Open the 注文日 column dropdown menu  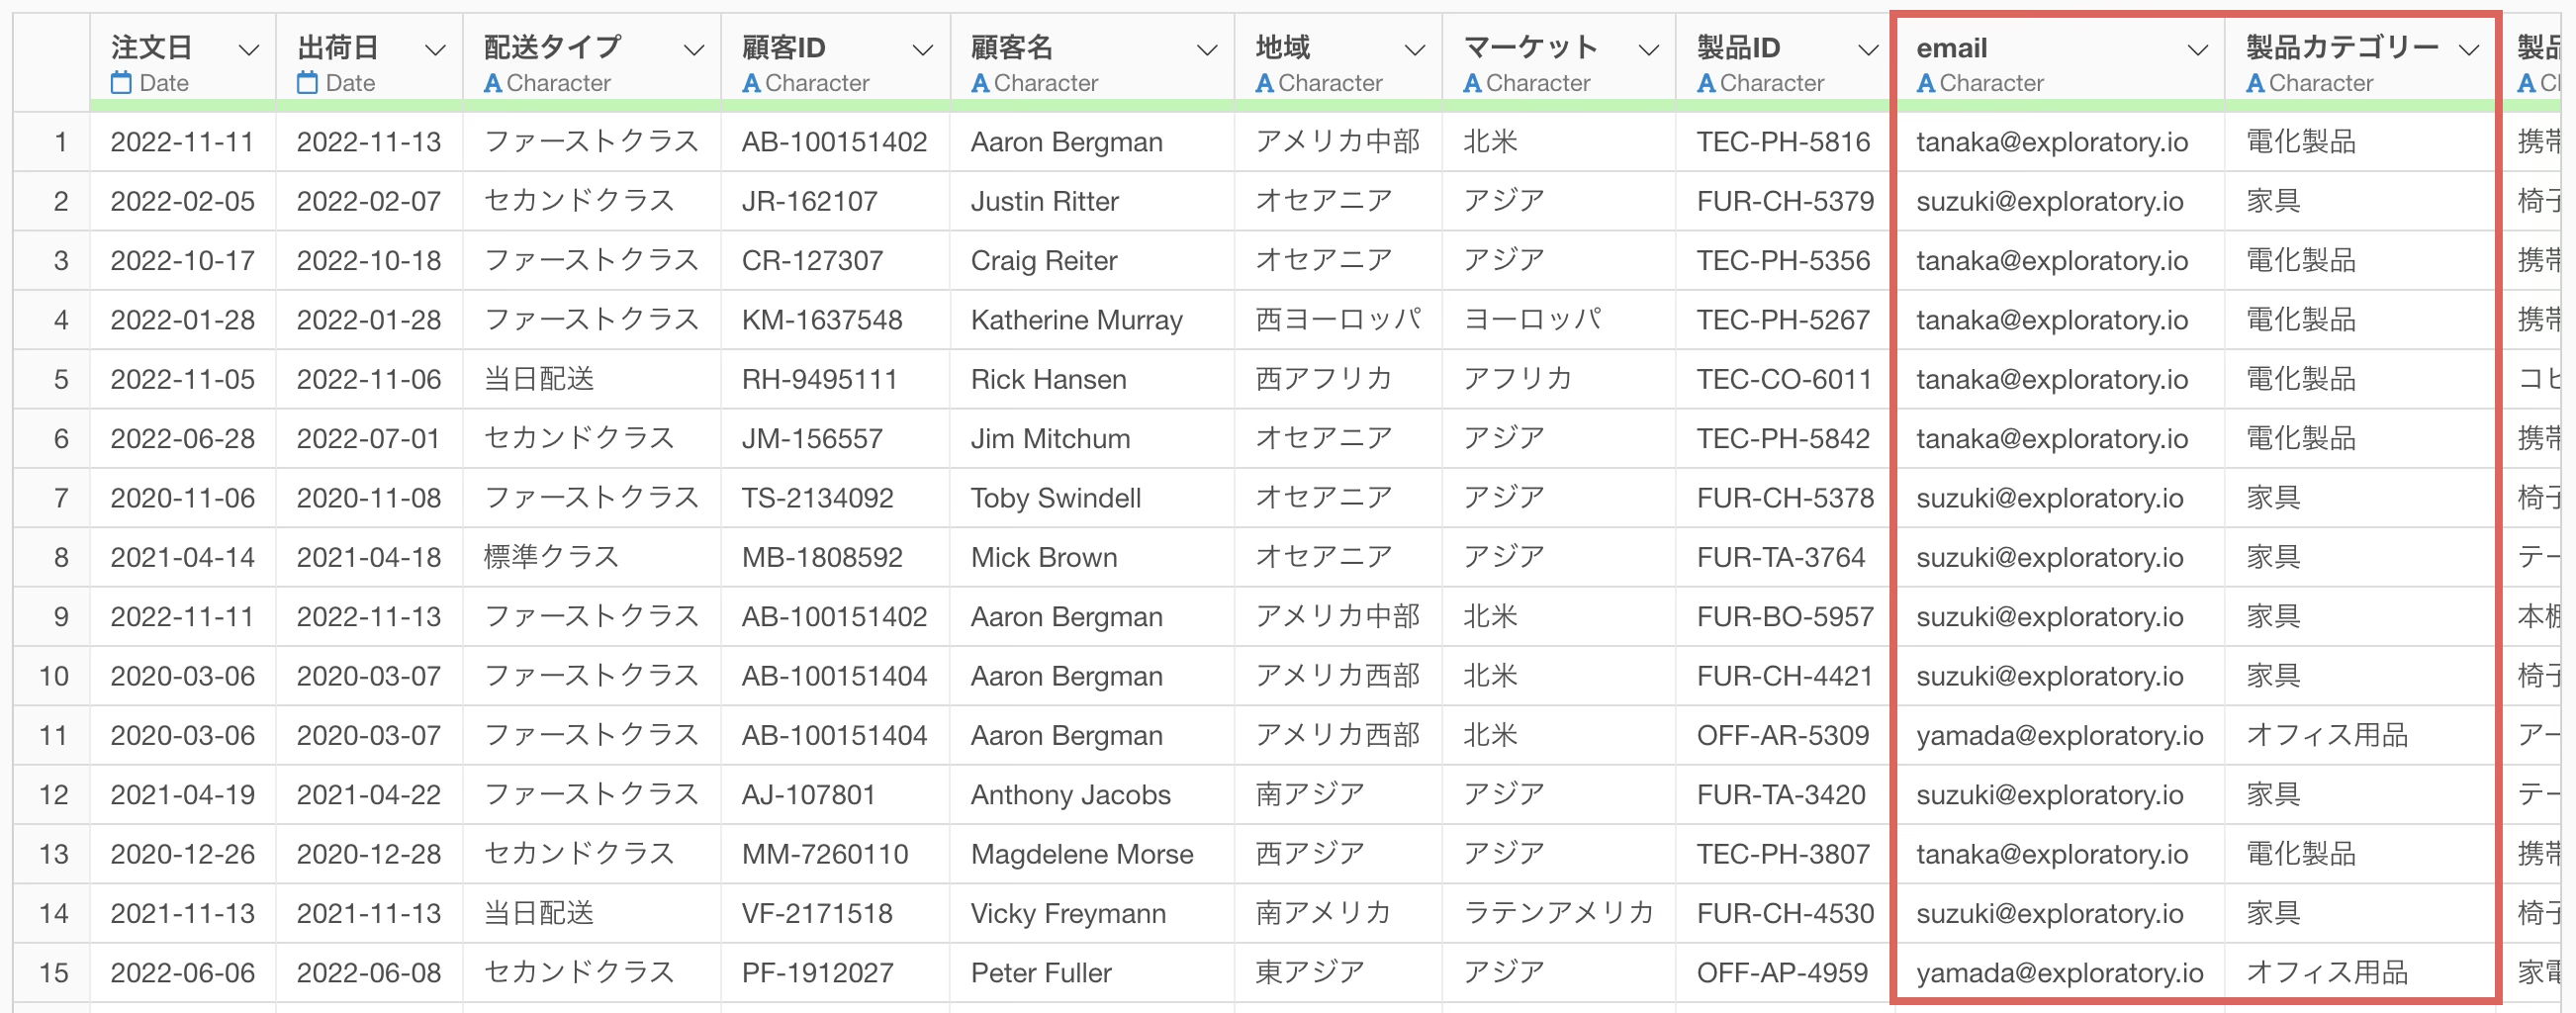click(x=248, y=49)
